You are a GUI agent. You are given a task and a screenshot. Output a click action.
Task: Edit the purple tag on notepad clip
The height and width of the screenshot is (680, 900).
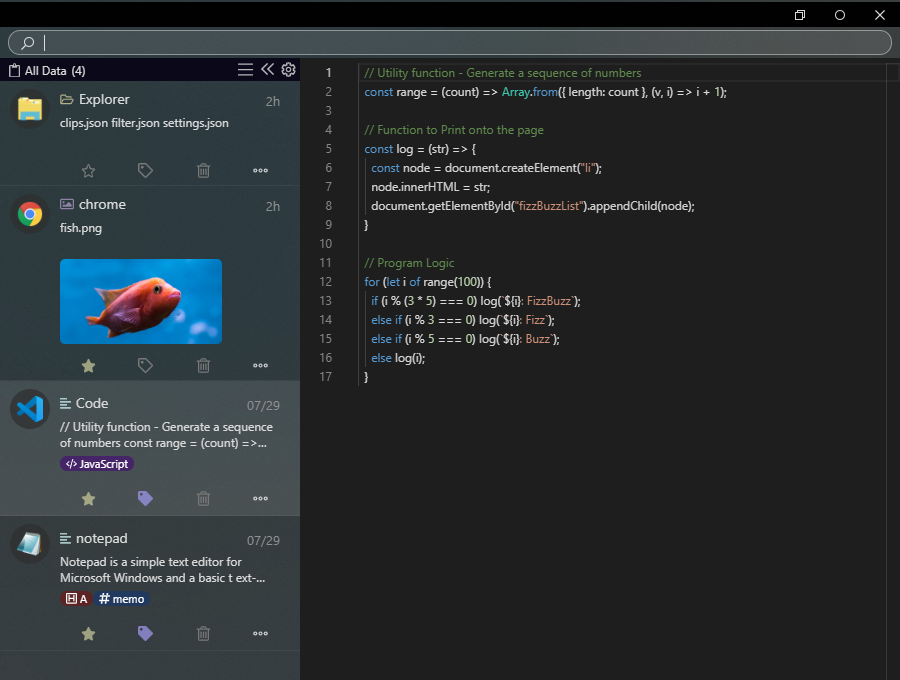(x=145, y=634)
